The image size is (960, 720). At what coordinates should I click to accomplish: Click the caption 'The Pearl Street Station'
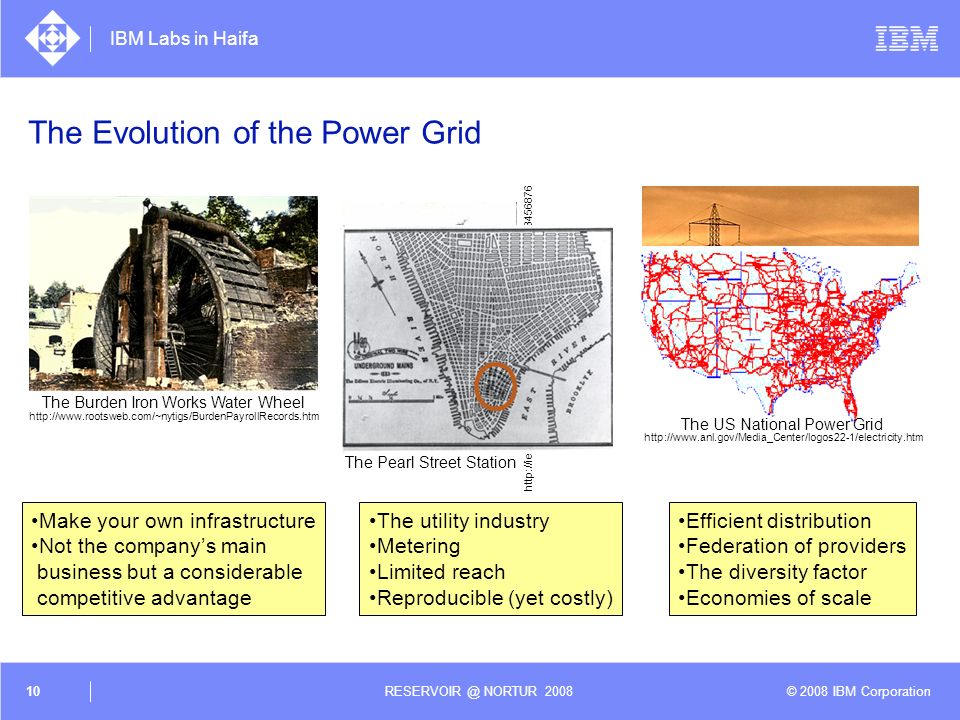[430, 462]
